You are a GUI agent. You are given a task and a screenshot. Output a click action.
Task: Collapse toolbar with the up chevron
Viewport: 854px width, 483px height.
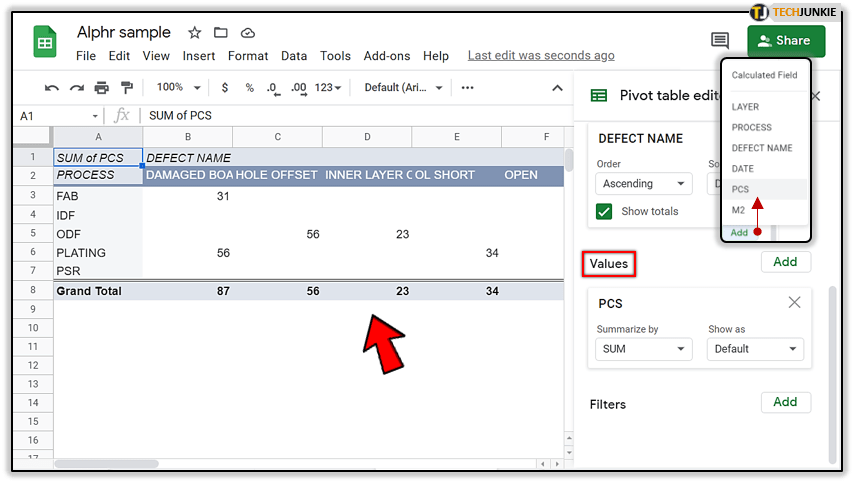pos(558,88)
